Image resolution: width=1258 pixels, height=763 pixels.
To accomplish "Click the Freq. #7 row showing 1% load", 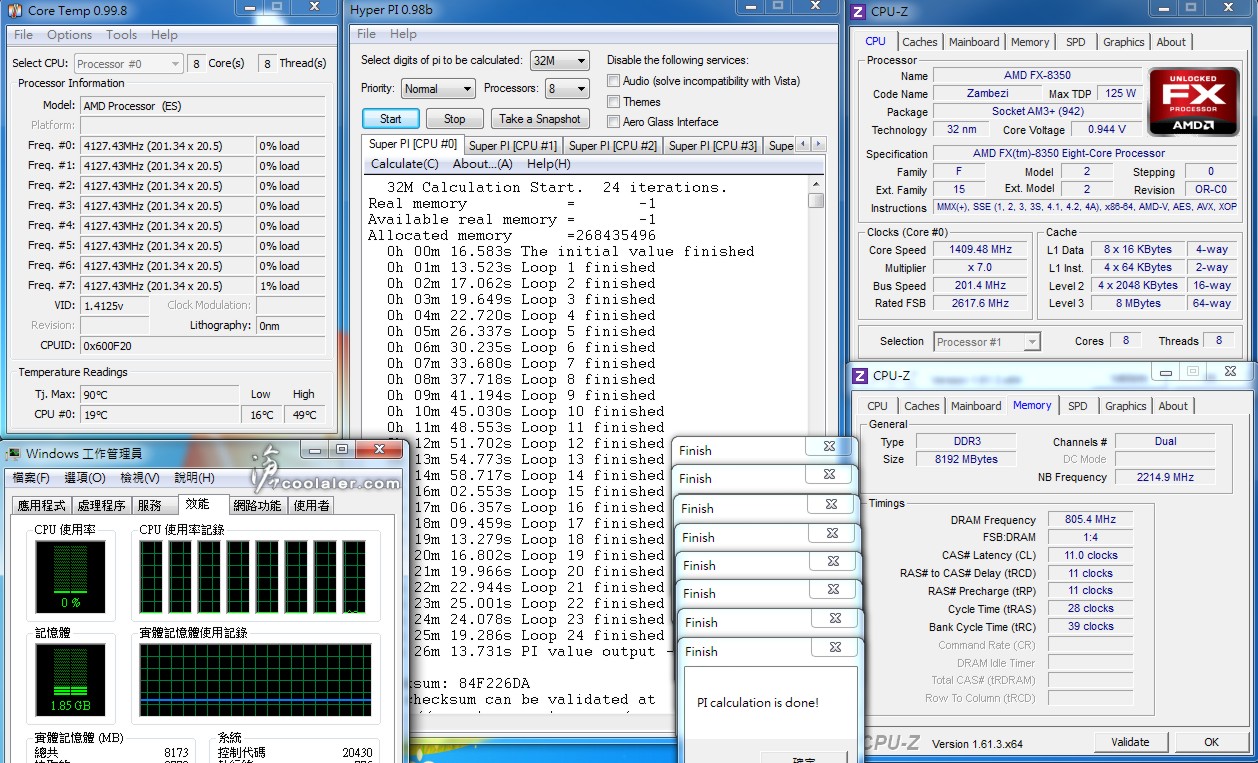I will point(177,286).
